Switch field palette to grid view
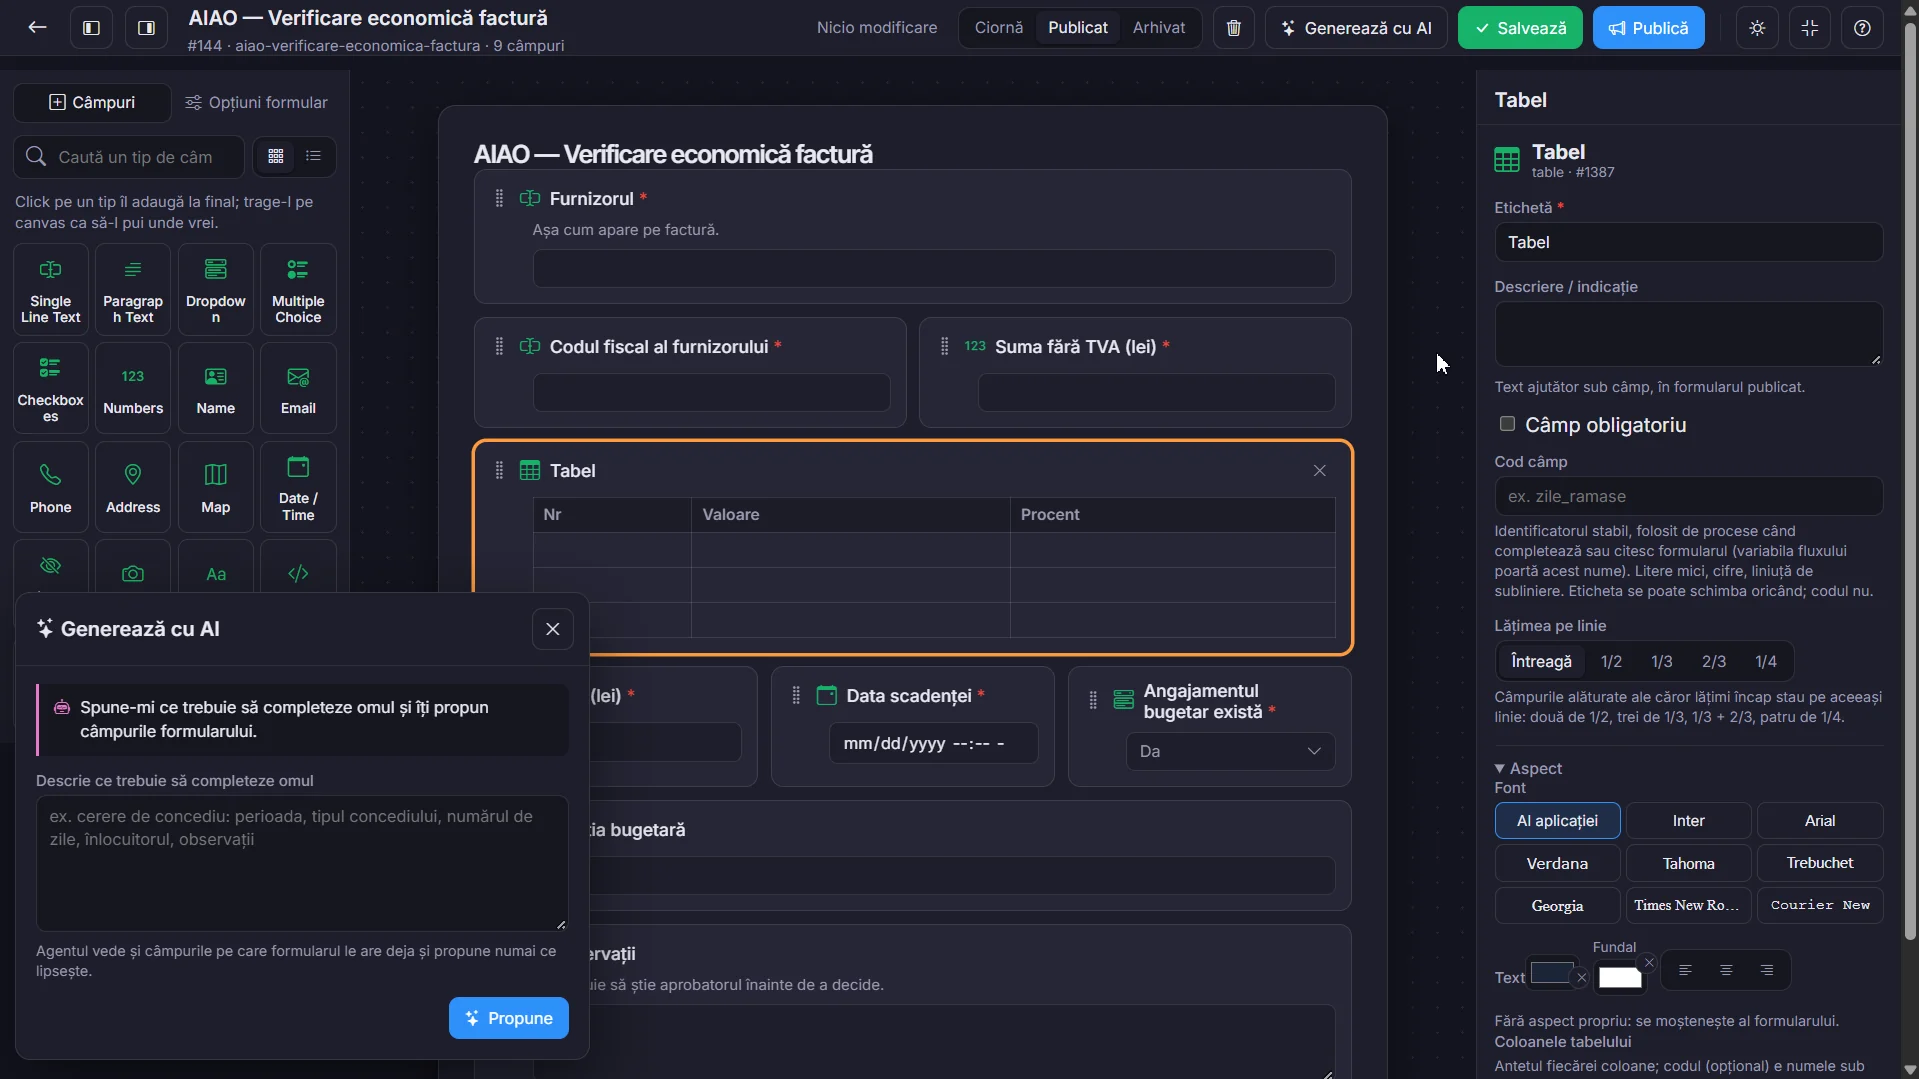The height and width of the screenshot is (1079, 1919). (276, 156)
